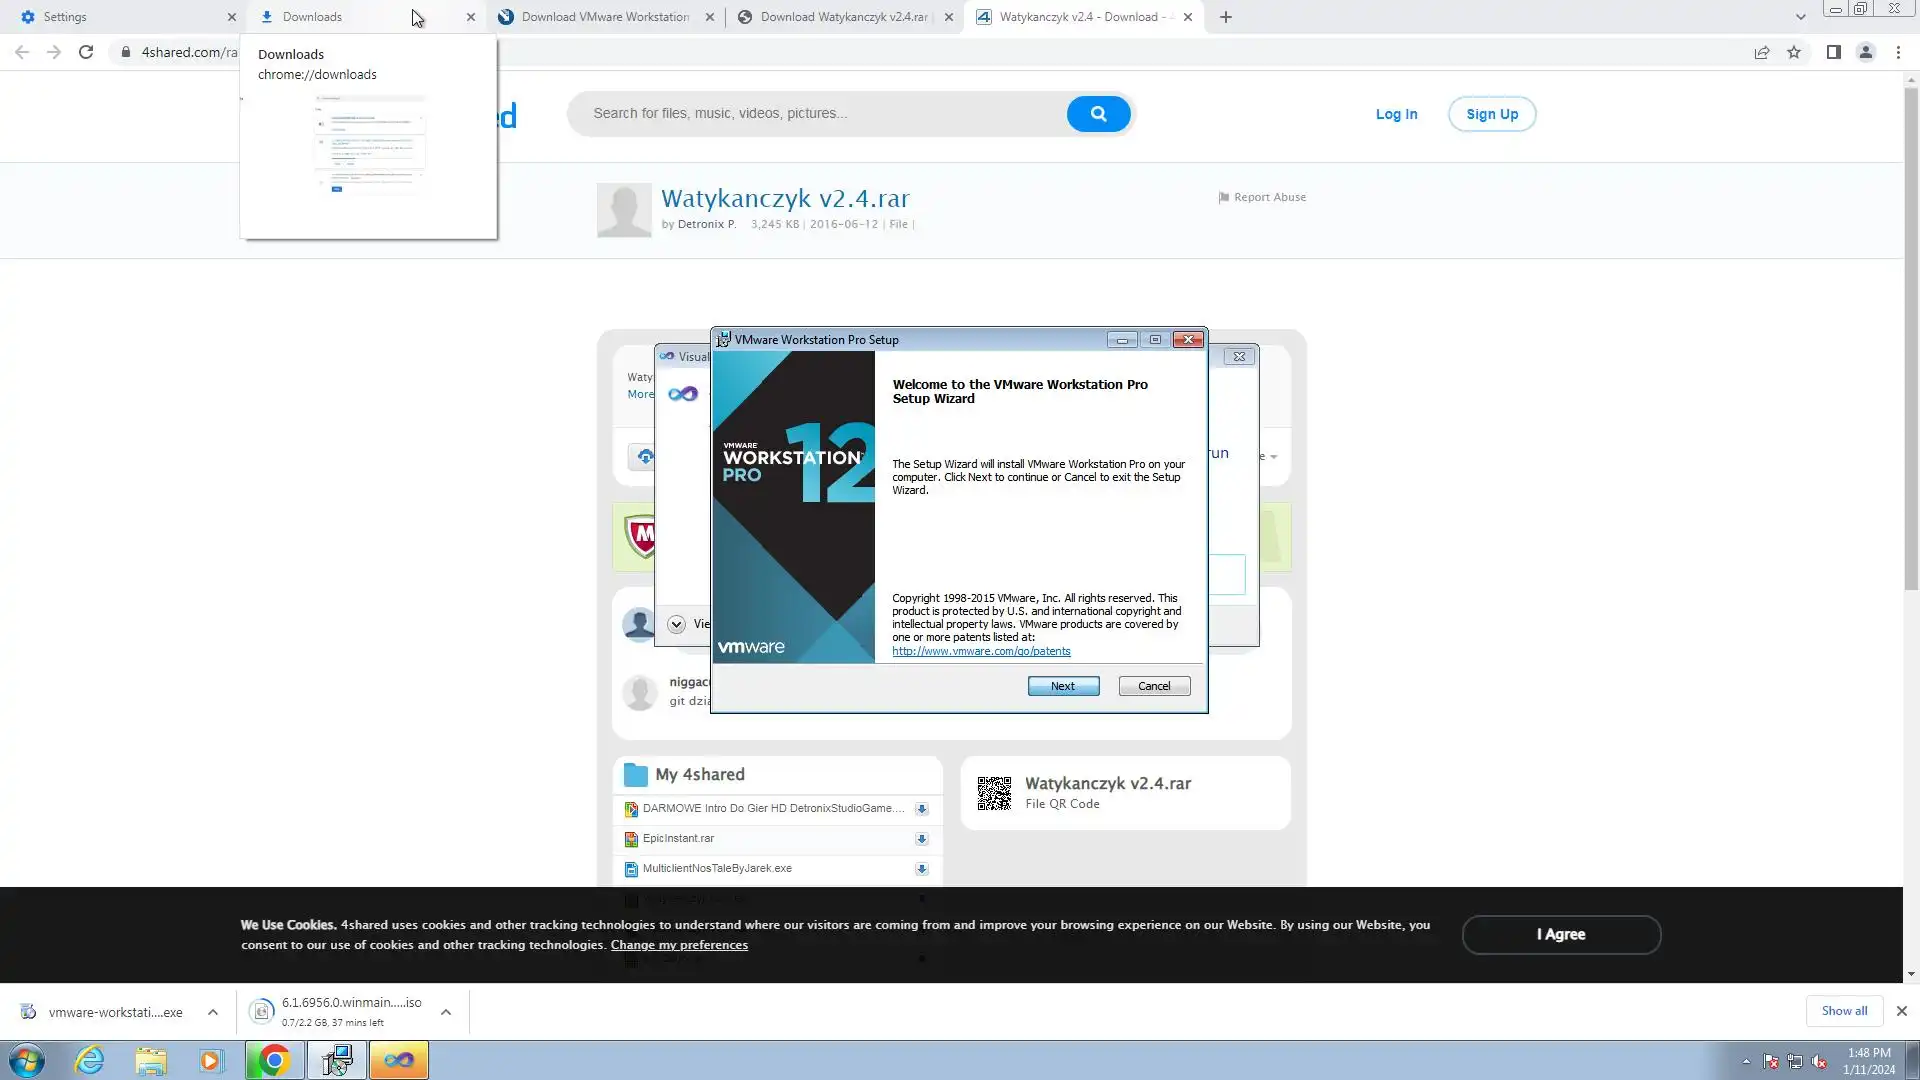Click the page vertical scrollbar thumb
Screen dimensions: 1920x1080
[x=1911, y=340]
